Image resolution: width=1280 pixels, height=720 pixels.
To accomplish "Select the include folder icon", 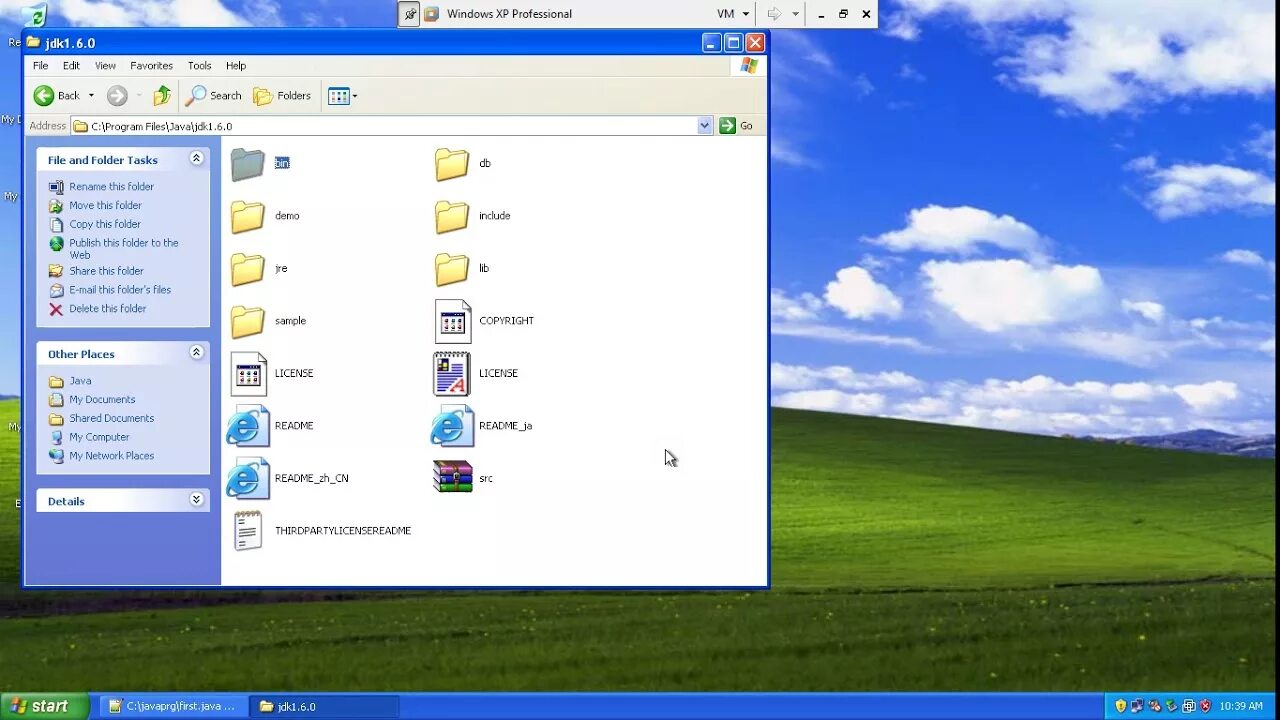I will tap(452, 216).
